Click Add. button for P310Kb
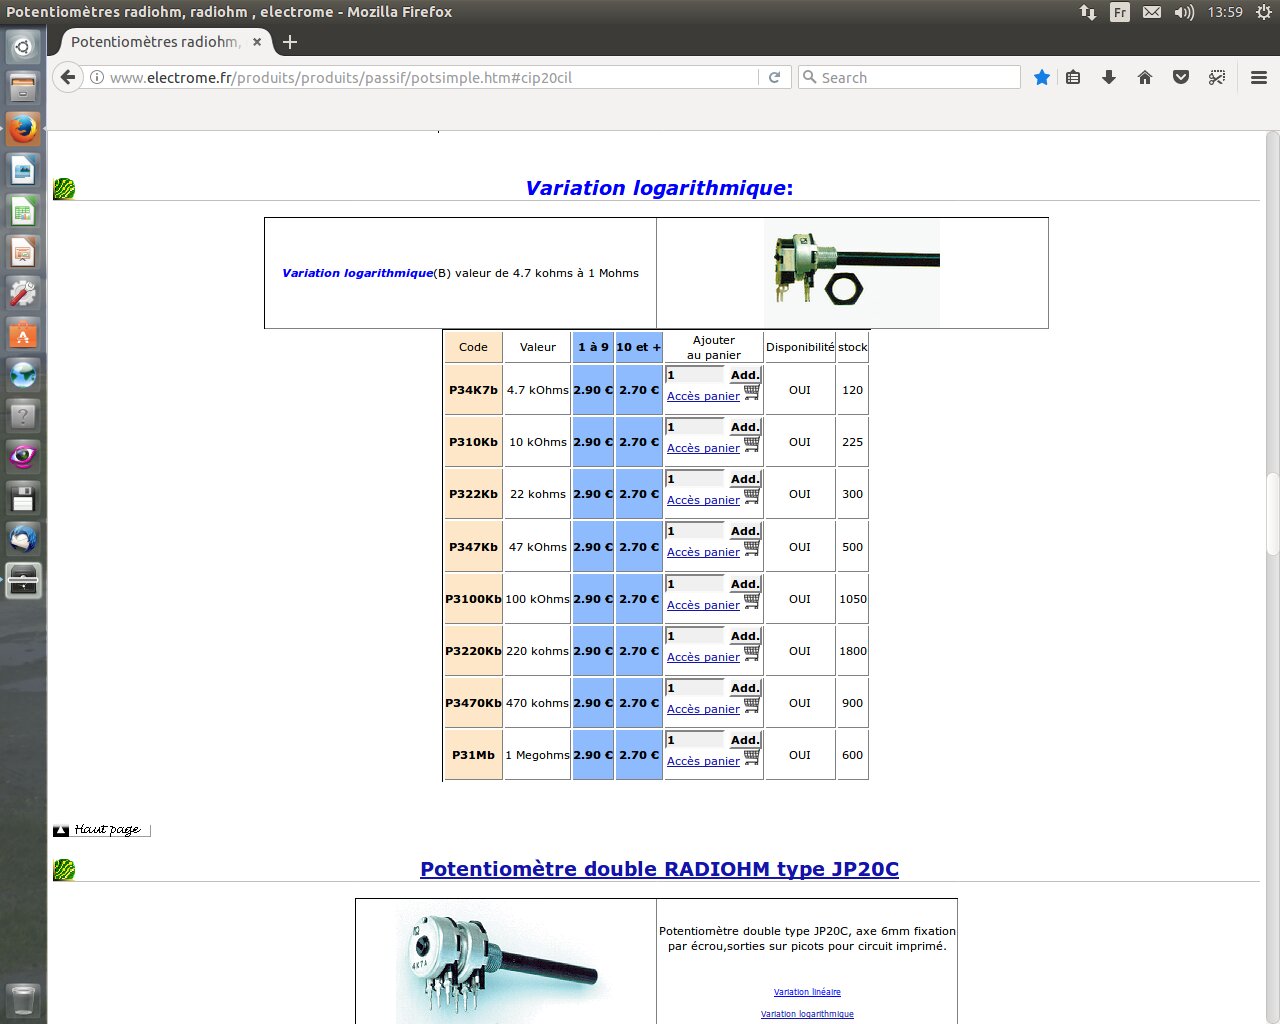This screenshot has height=1024, width=1280. [744, 427]
